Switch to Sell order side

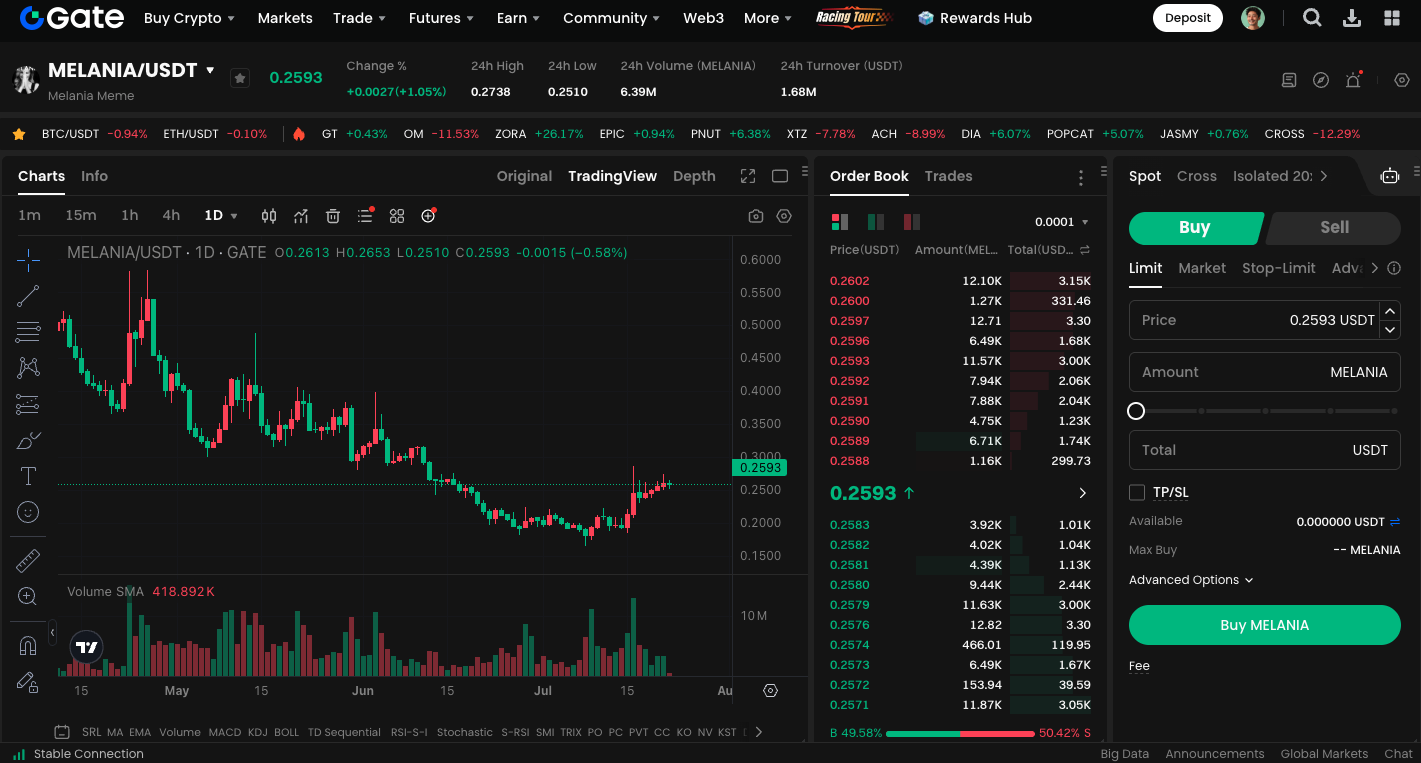tap(1334, 227)
